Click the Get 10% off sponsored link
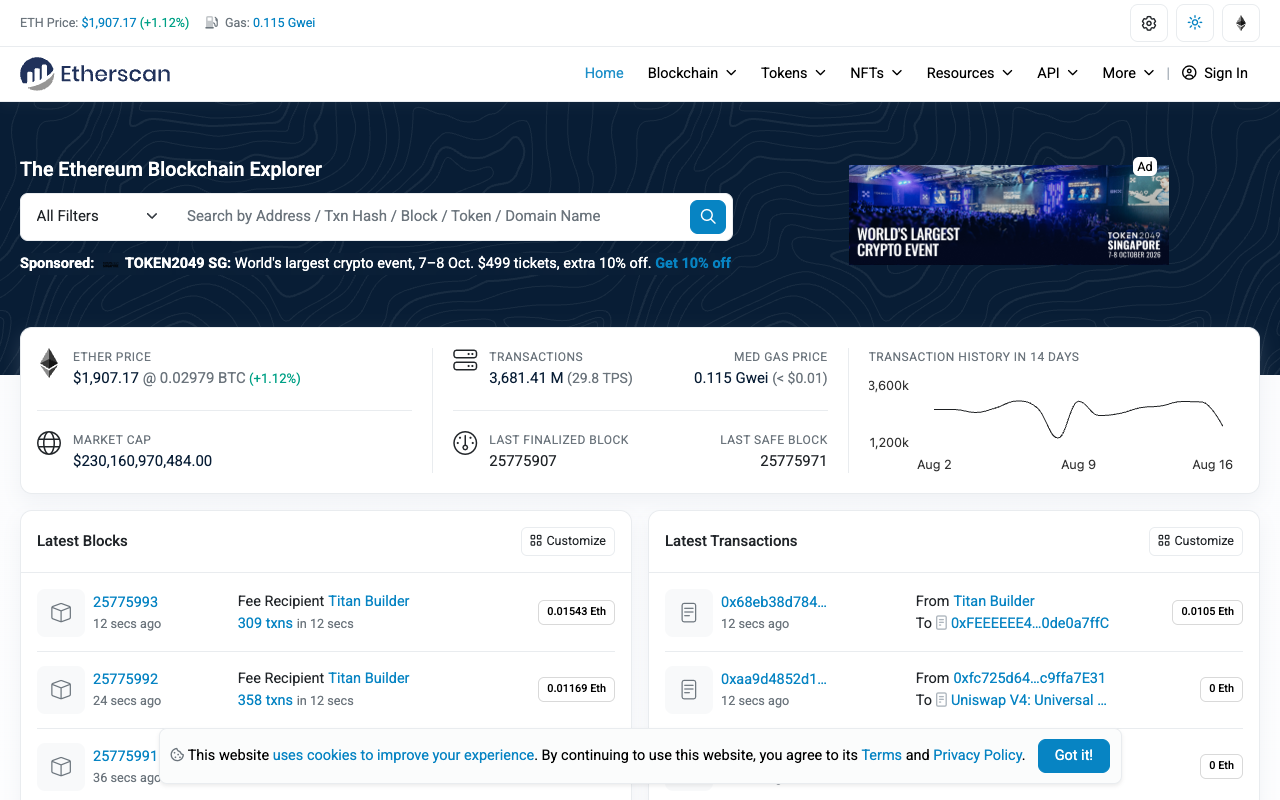The image size is (1280, 800). pos(693,263)
